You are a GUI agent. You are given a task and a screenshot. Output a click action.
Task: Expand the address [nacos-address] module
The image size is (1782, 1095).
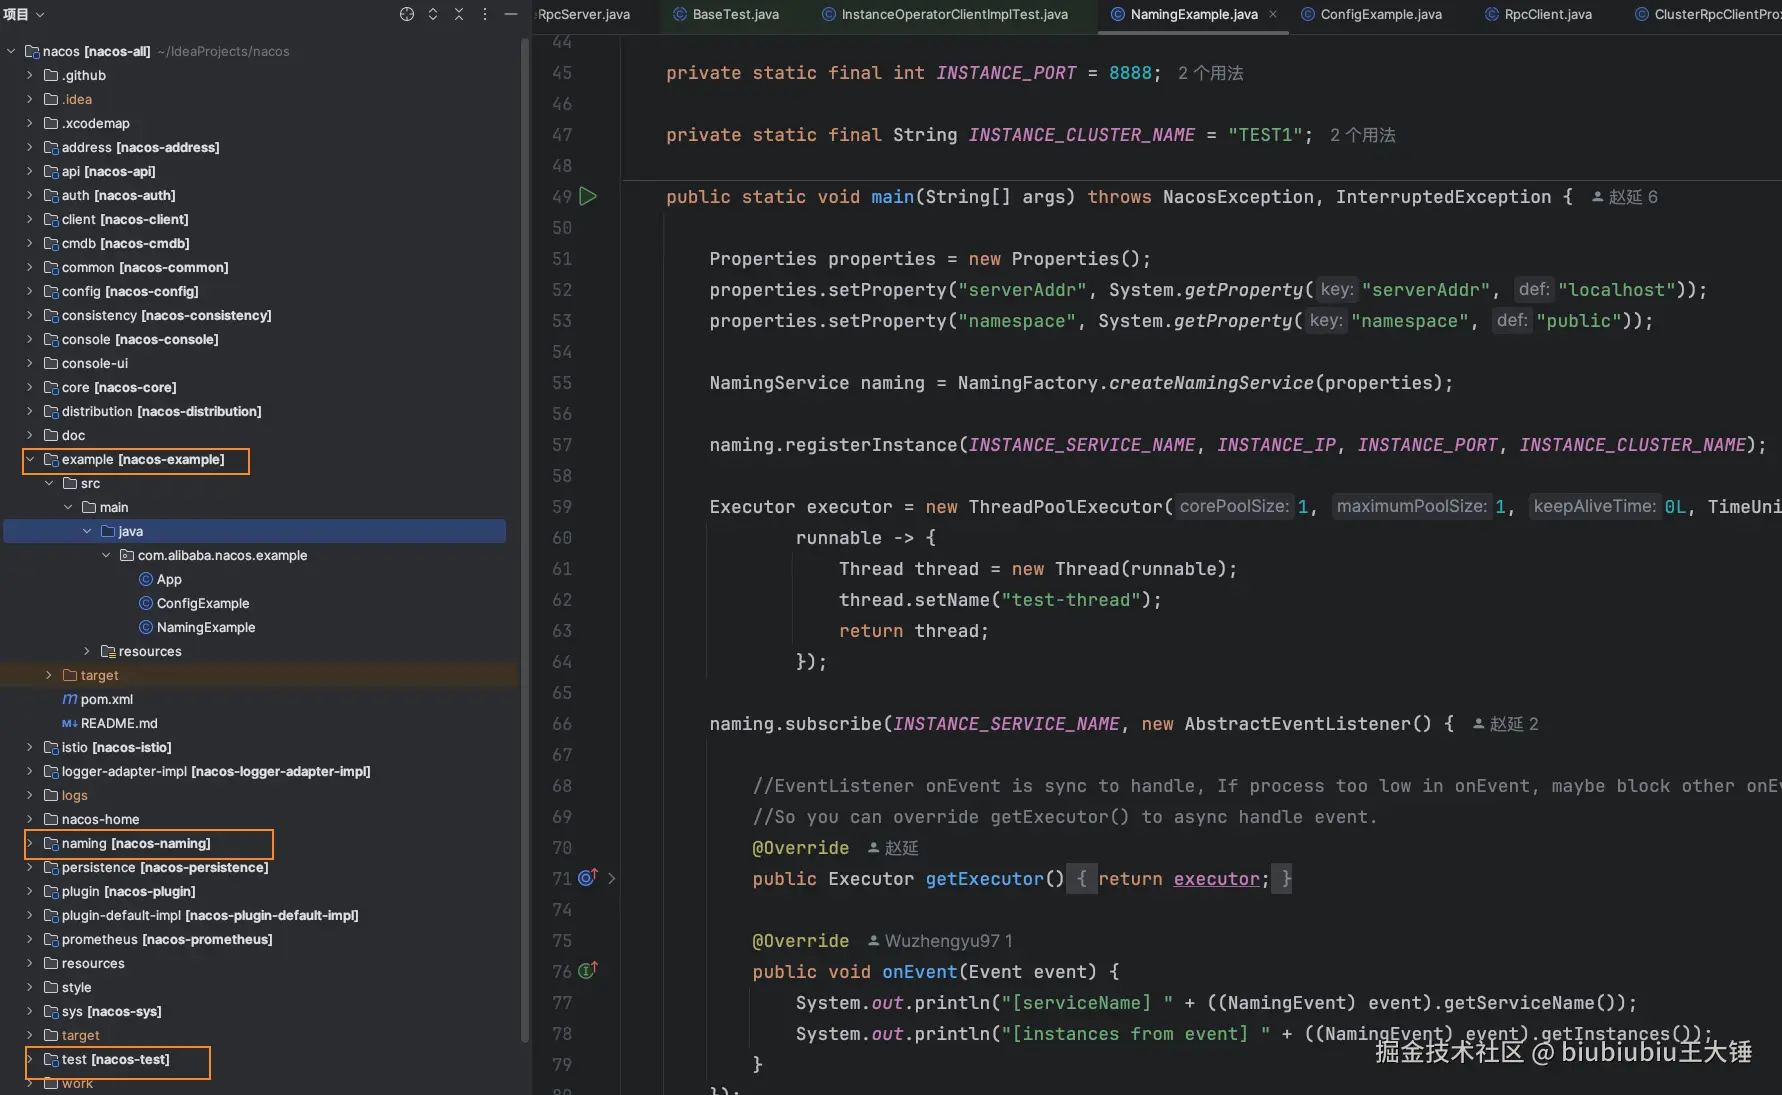30,147
